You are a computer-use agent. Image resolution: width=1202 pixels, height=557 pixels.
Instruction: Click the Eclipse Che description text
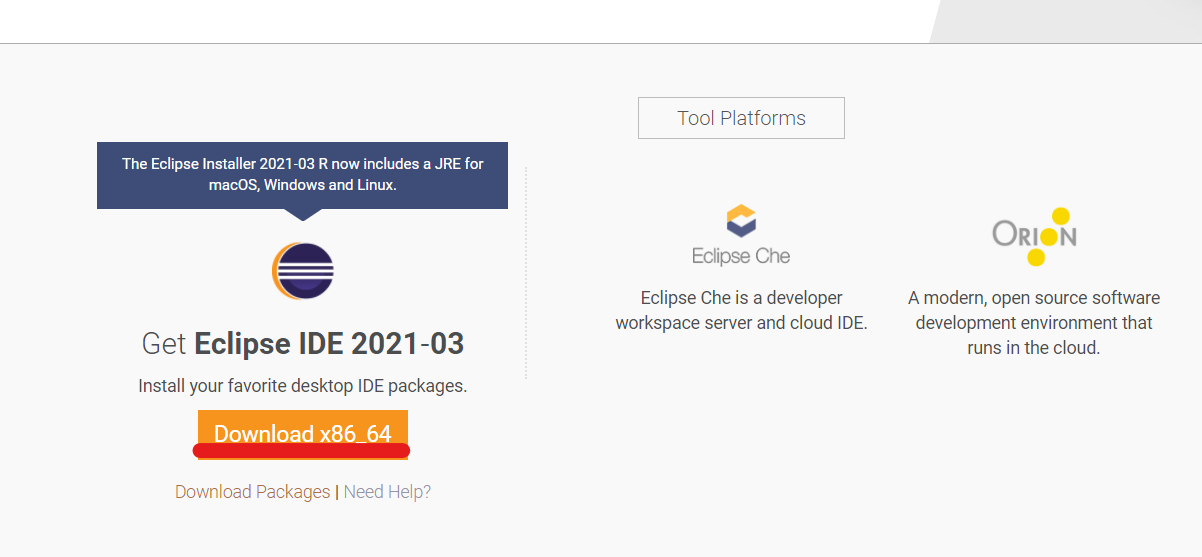(741, 310)
